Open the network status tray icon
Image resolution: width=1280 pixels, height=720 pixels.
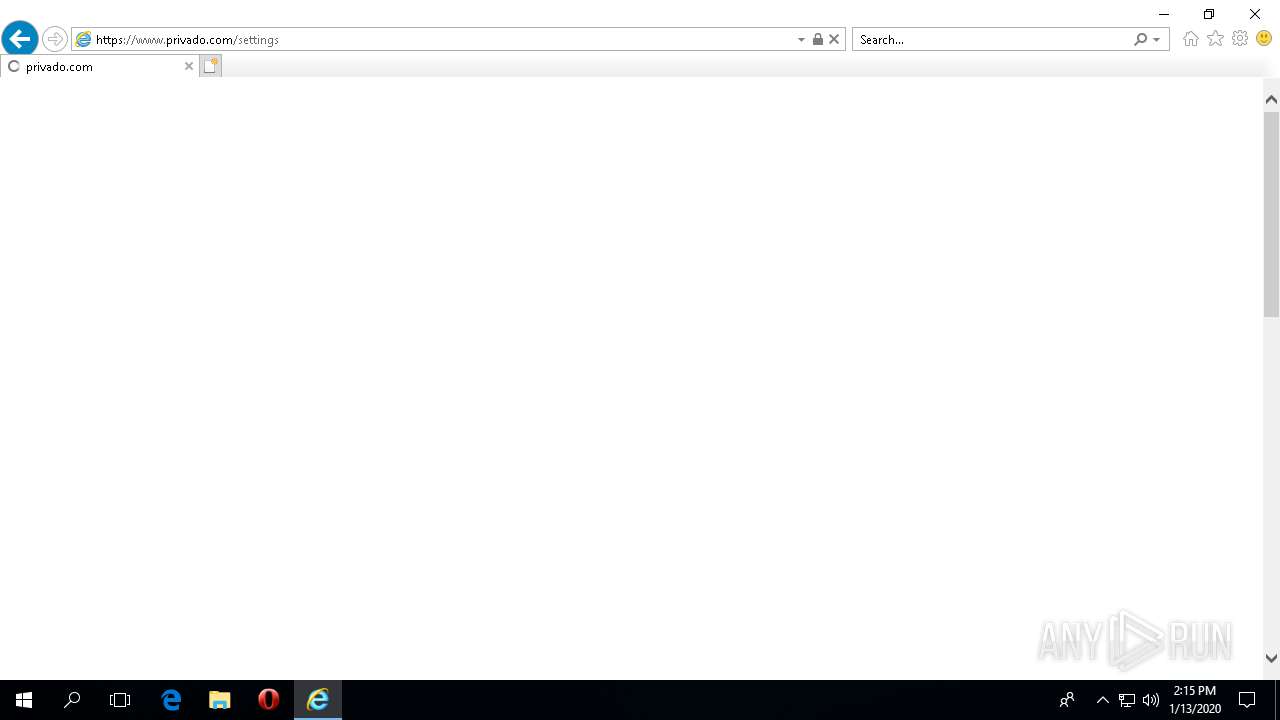pos(1127,700)
